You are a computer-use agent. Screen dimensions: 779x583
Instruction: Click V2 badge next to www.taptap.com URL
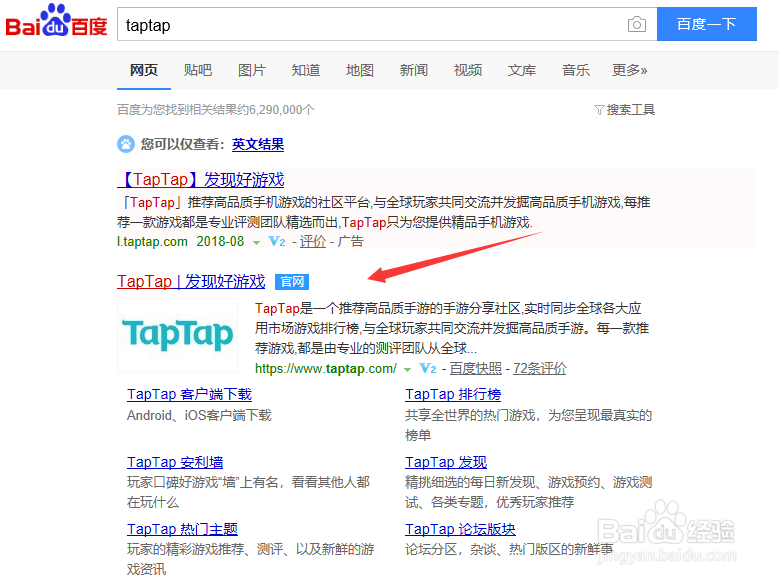pos(428,368)
